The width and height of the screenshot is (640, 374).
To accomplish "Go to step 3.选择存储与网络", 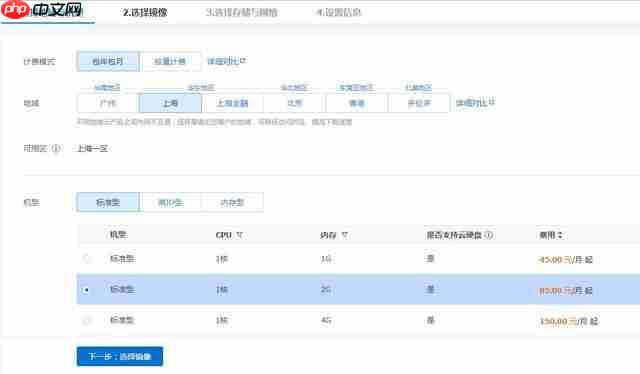I will tap(242, 12).
